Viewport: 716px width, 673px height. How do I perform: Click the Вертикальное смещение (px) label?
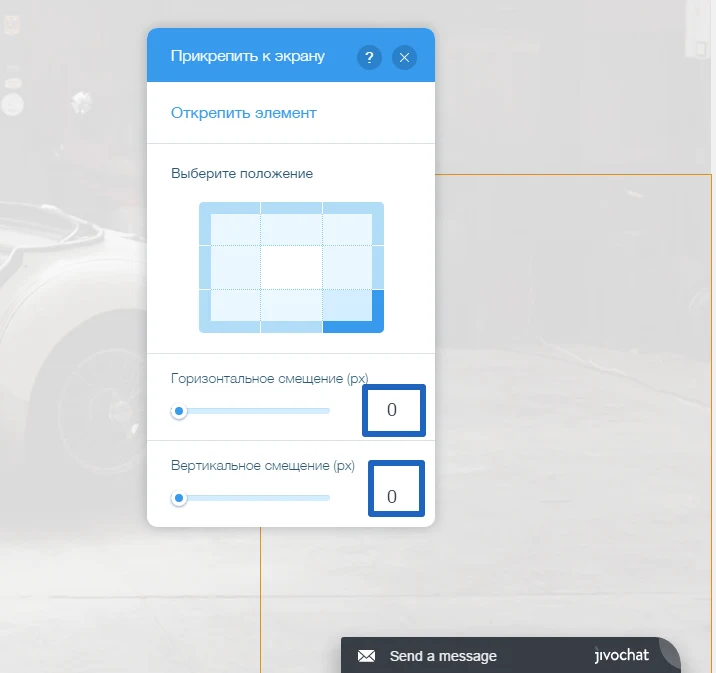[x=263, y=465]
